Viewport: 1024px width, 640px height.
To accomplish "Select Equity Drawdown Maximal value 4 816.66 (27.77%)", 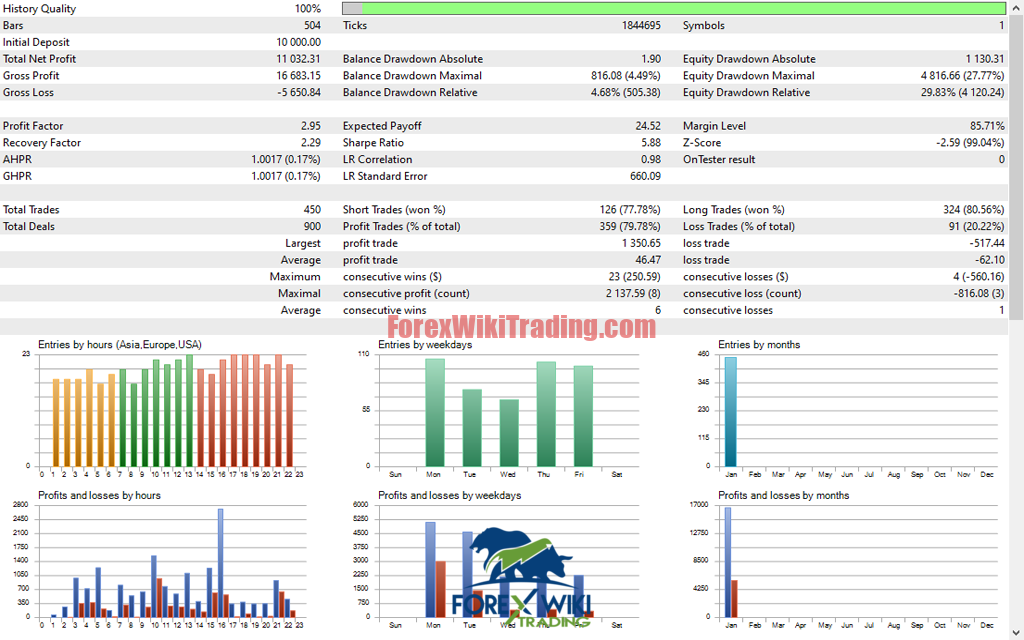I will click(963, 76).
